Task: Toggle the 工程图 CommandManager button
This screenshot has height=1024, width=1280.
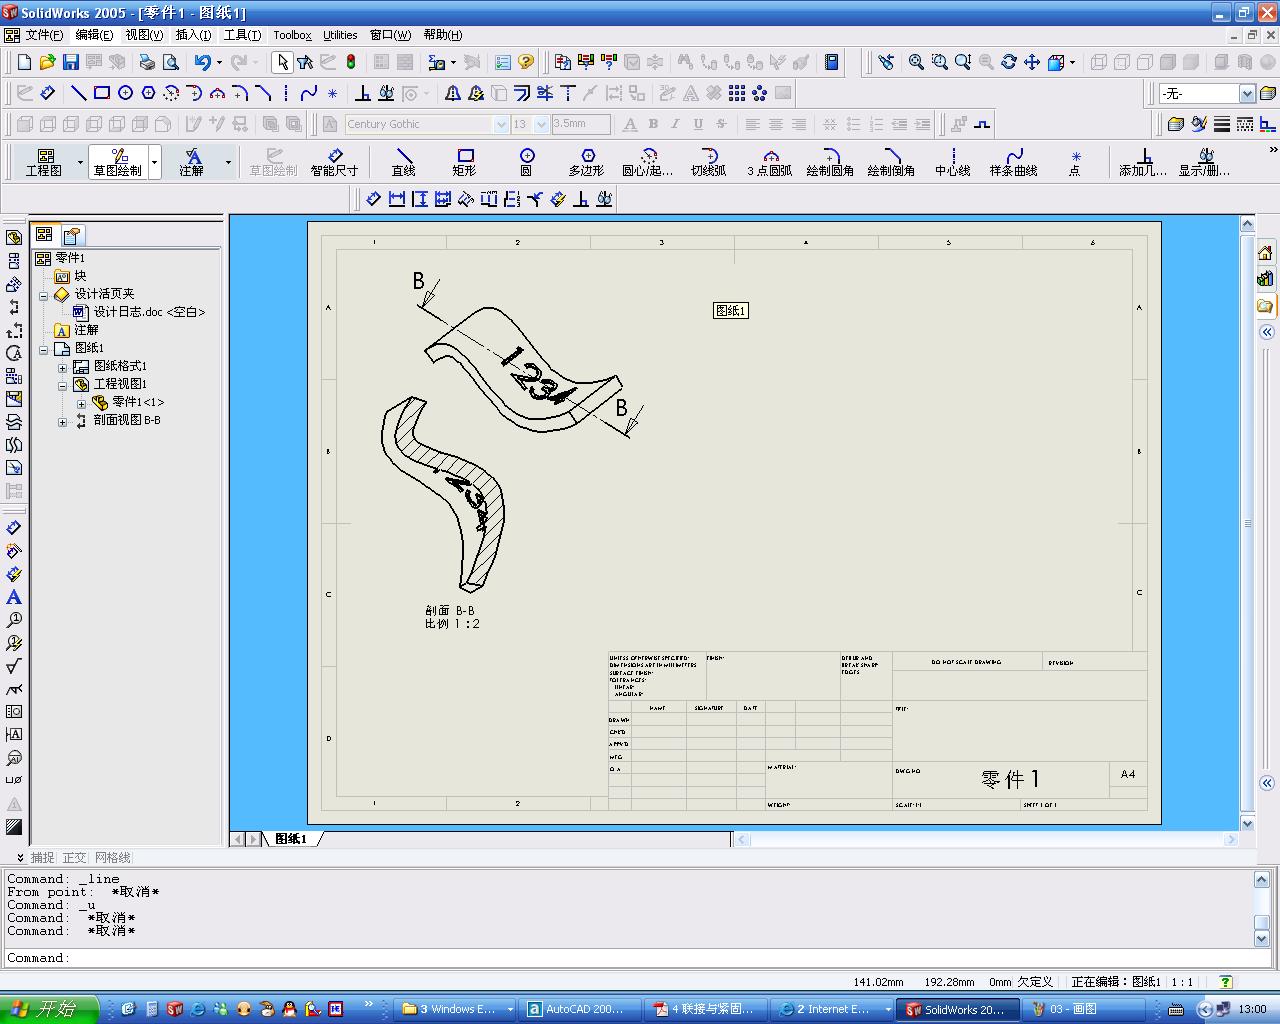Action: pos(45,162)
